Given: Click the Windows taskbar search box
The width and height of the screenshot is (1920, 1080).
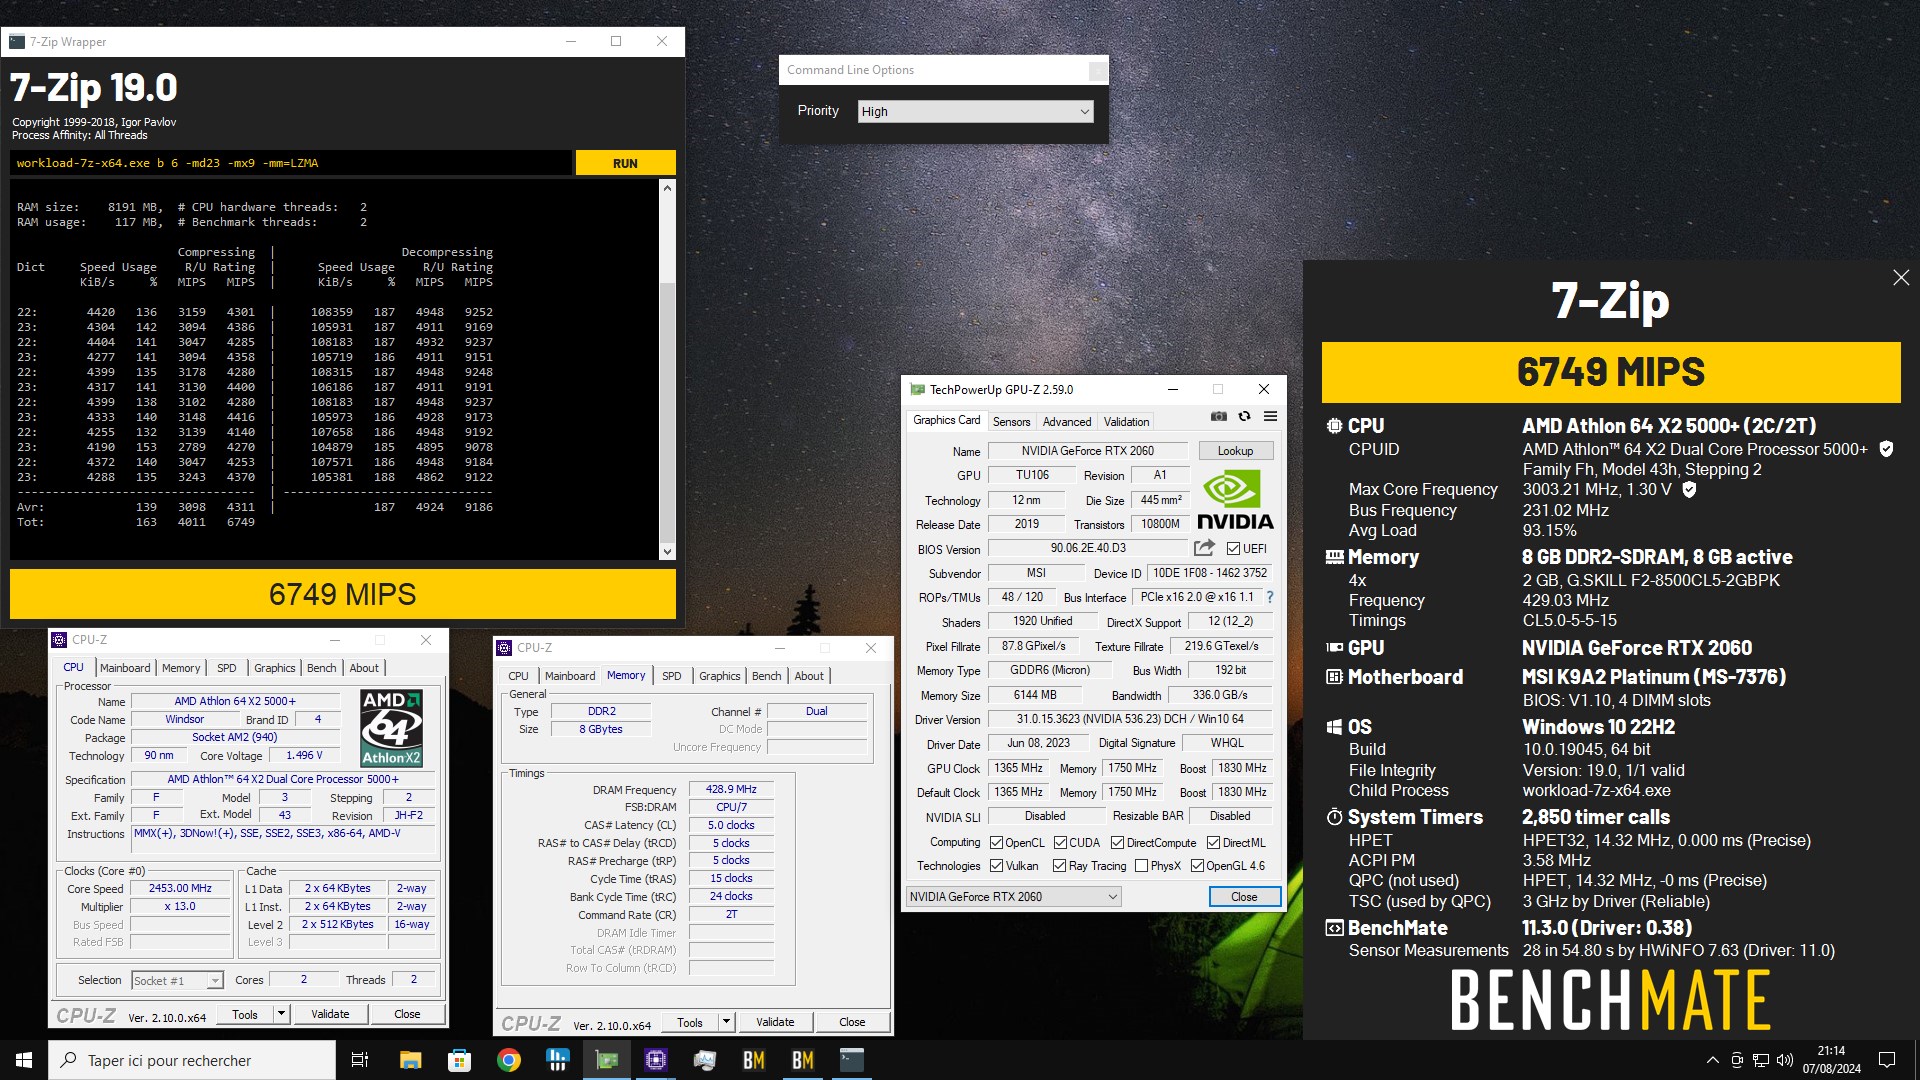Looking at the screenshot, I should (192, 1060).
